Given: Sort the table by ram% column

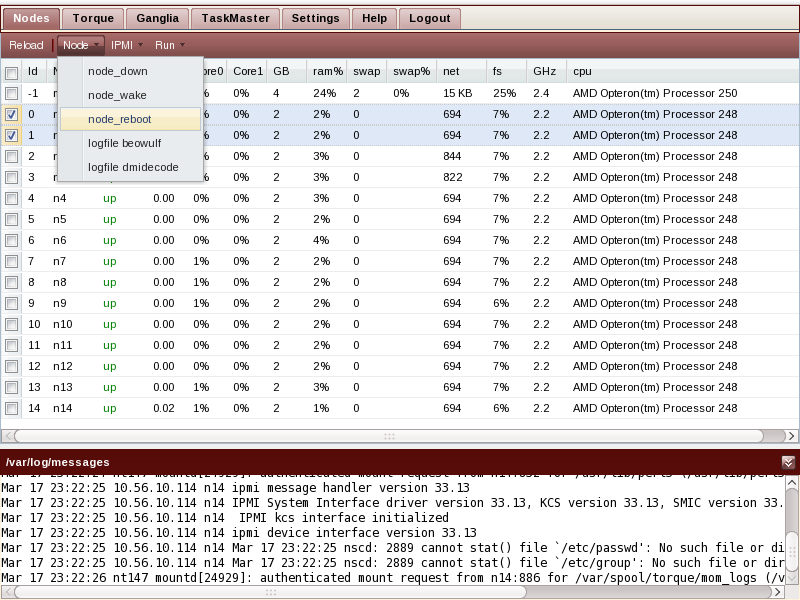Looking at the screenshot, I should click(327, 71).
